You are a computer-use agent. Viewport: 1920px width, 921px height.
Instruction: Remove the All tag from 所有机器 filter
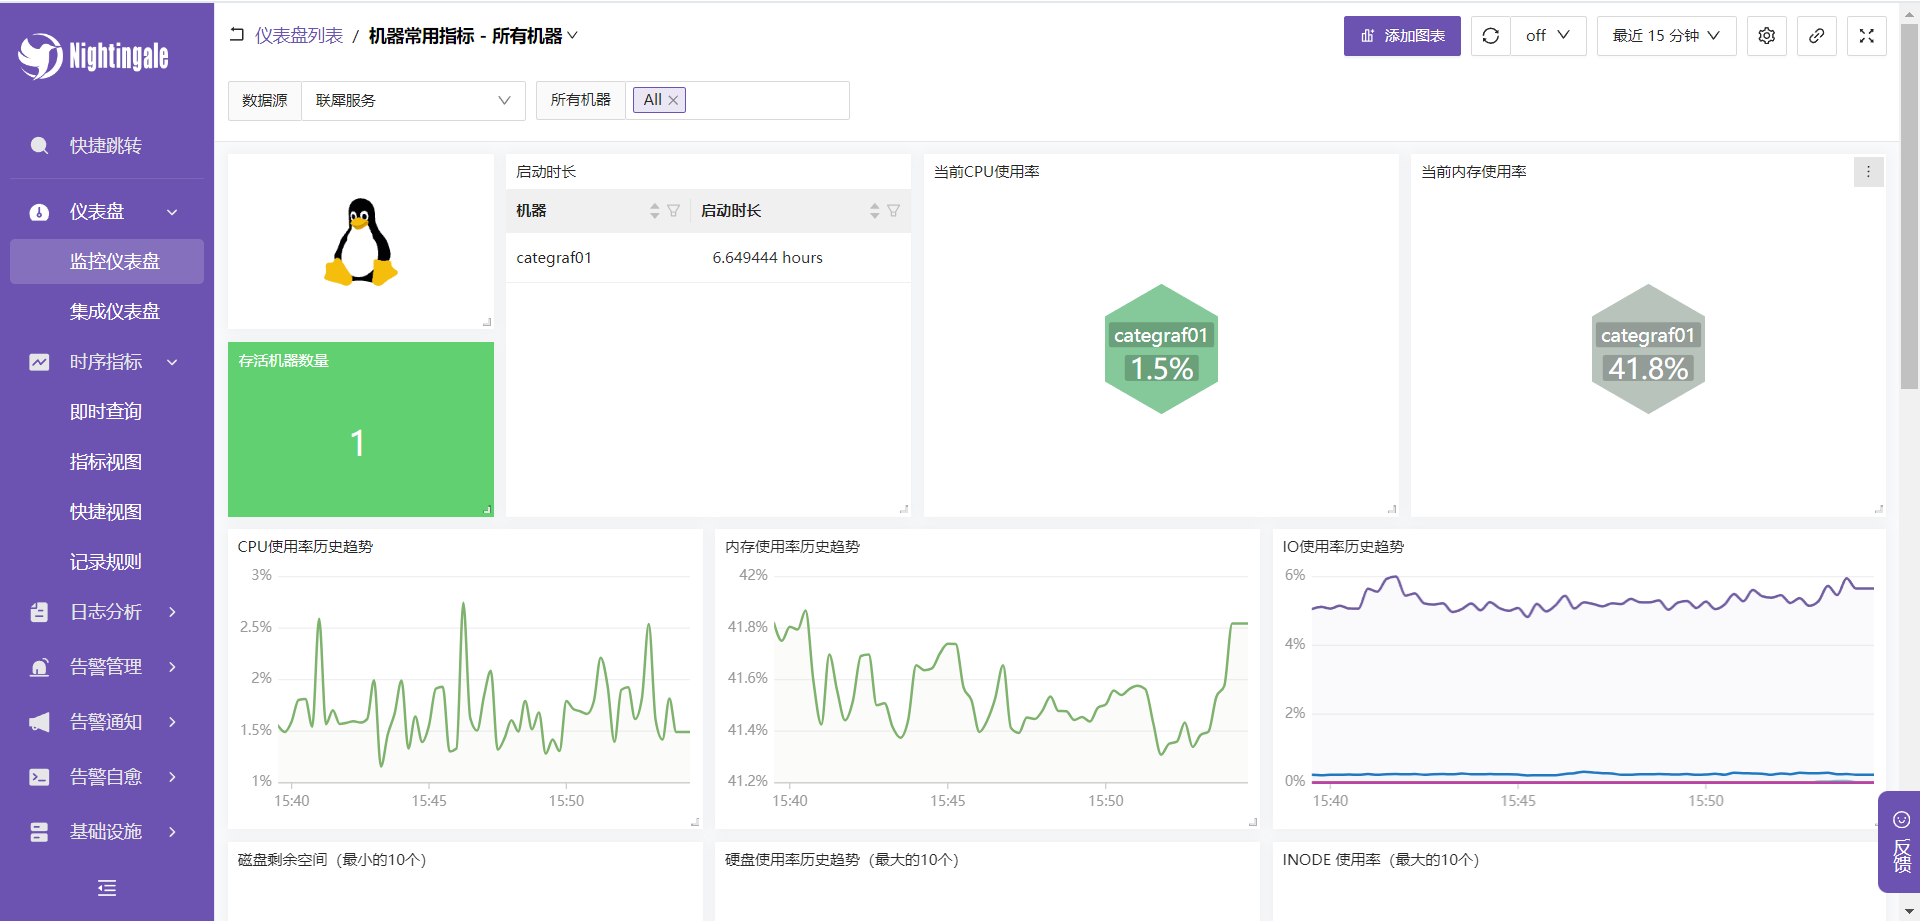pos(673,100)
